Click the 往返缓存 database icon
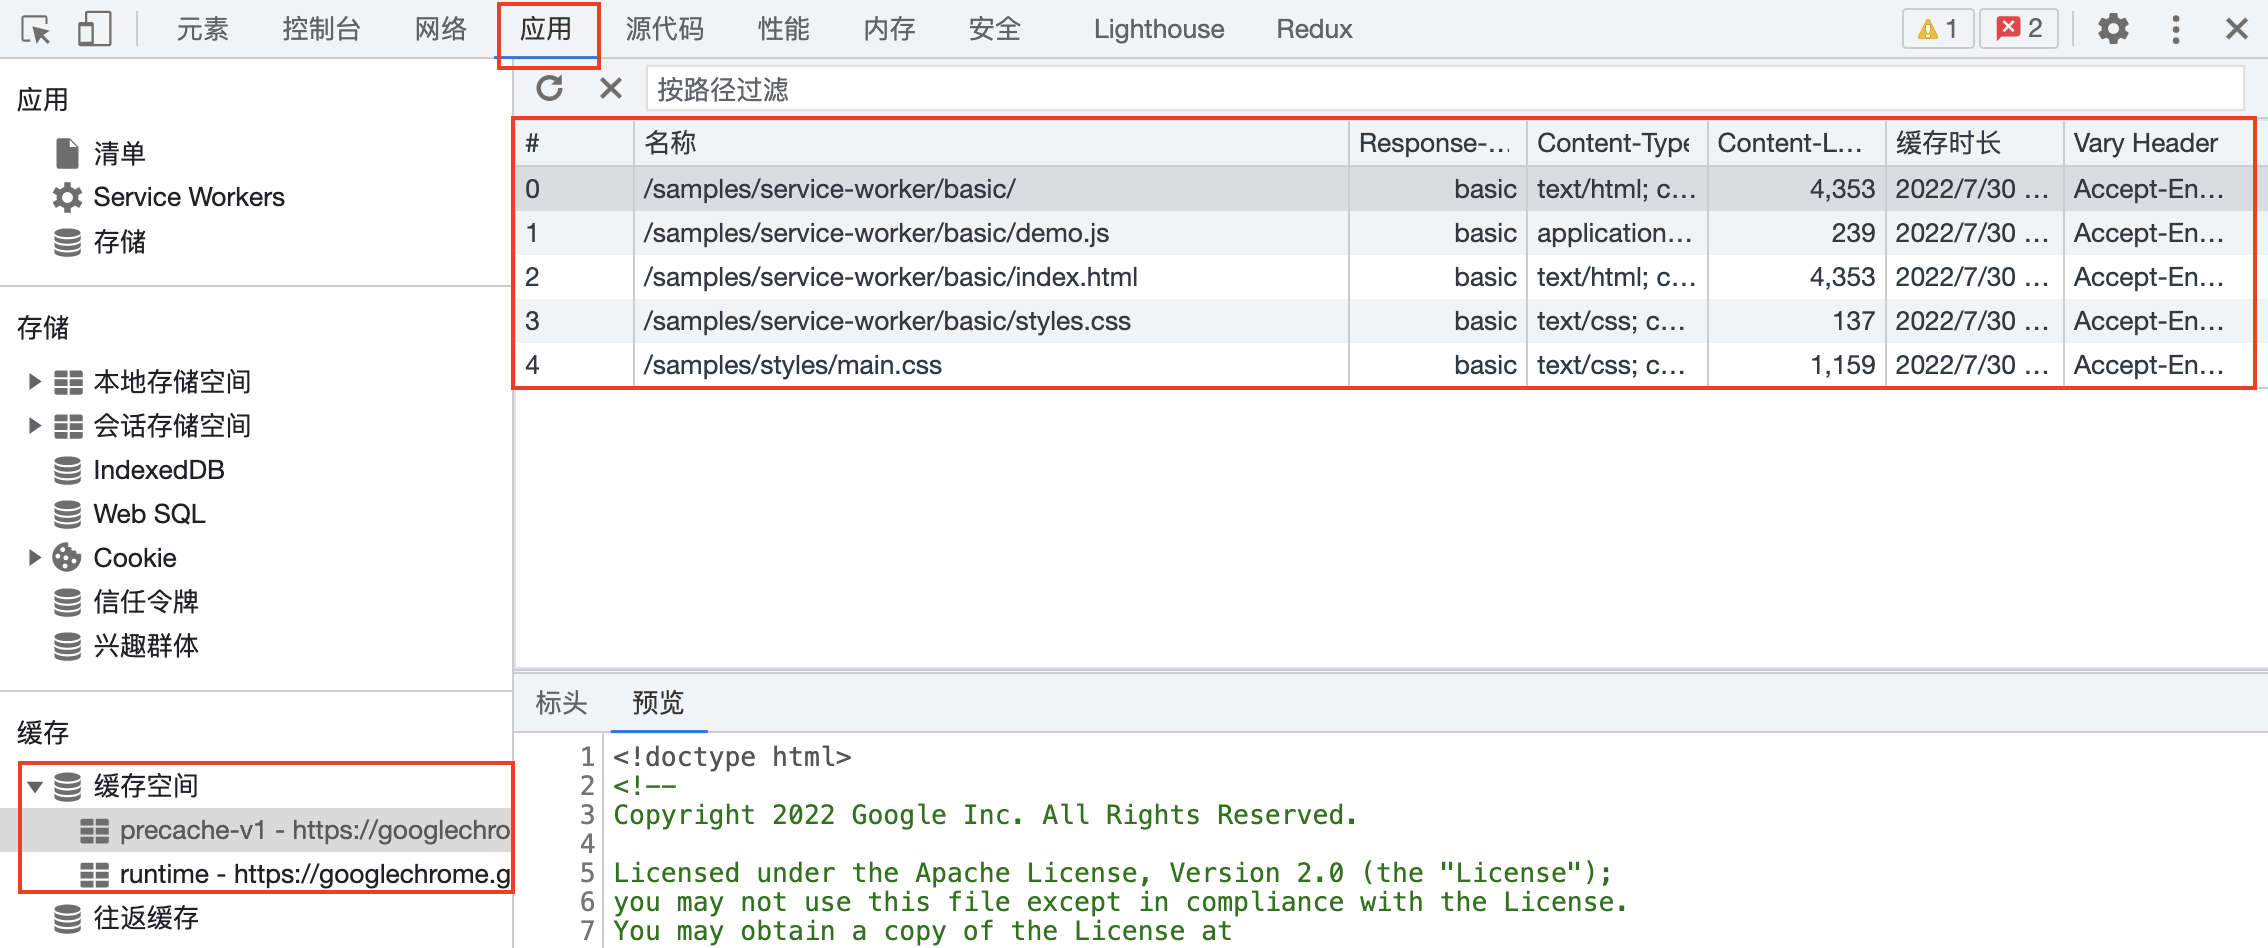The height and width of the screenshot is (948, 2268). [x=68, y=918]
